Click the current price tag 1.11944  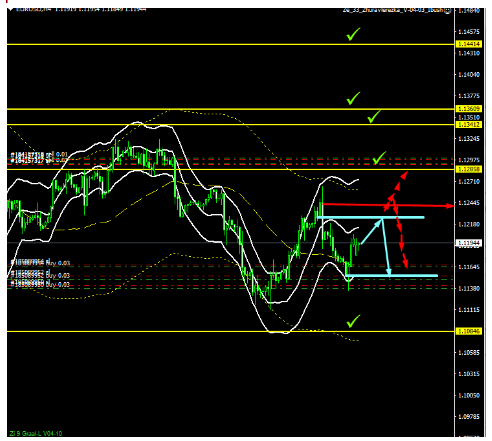[469, 243]
